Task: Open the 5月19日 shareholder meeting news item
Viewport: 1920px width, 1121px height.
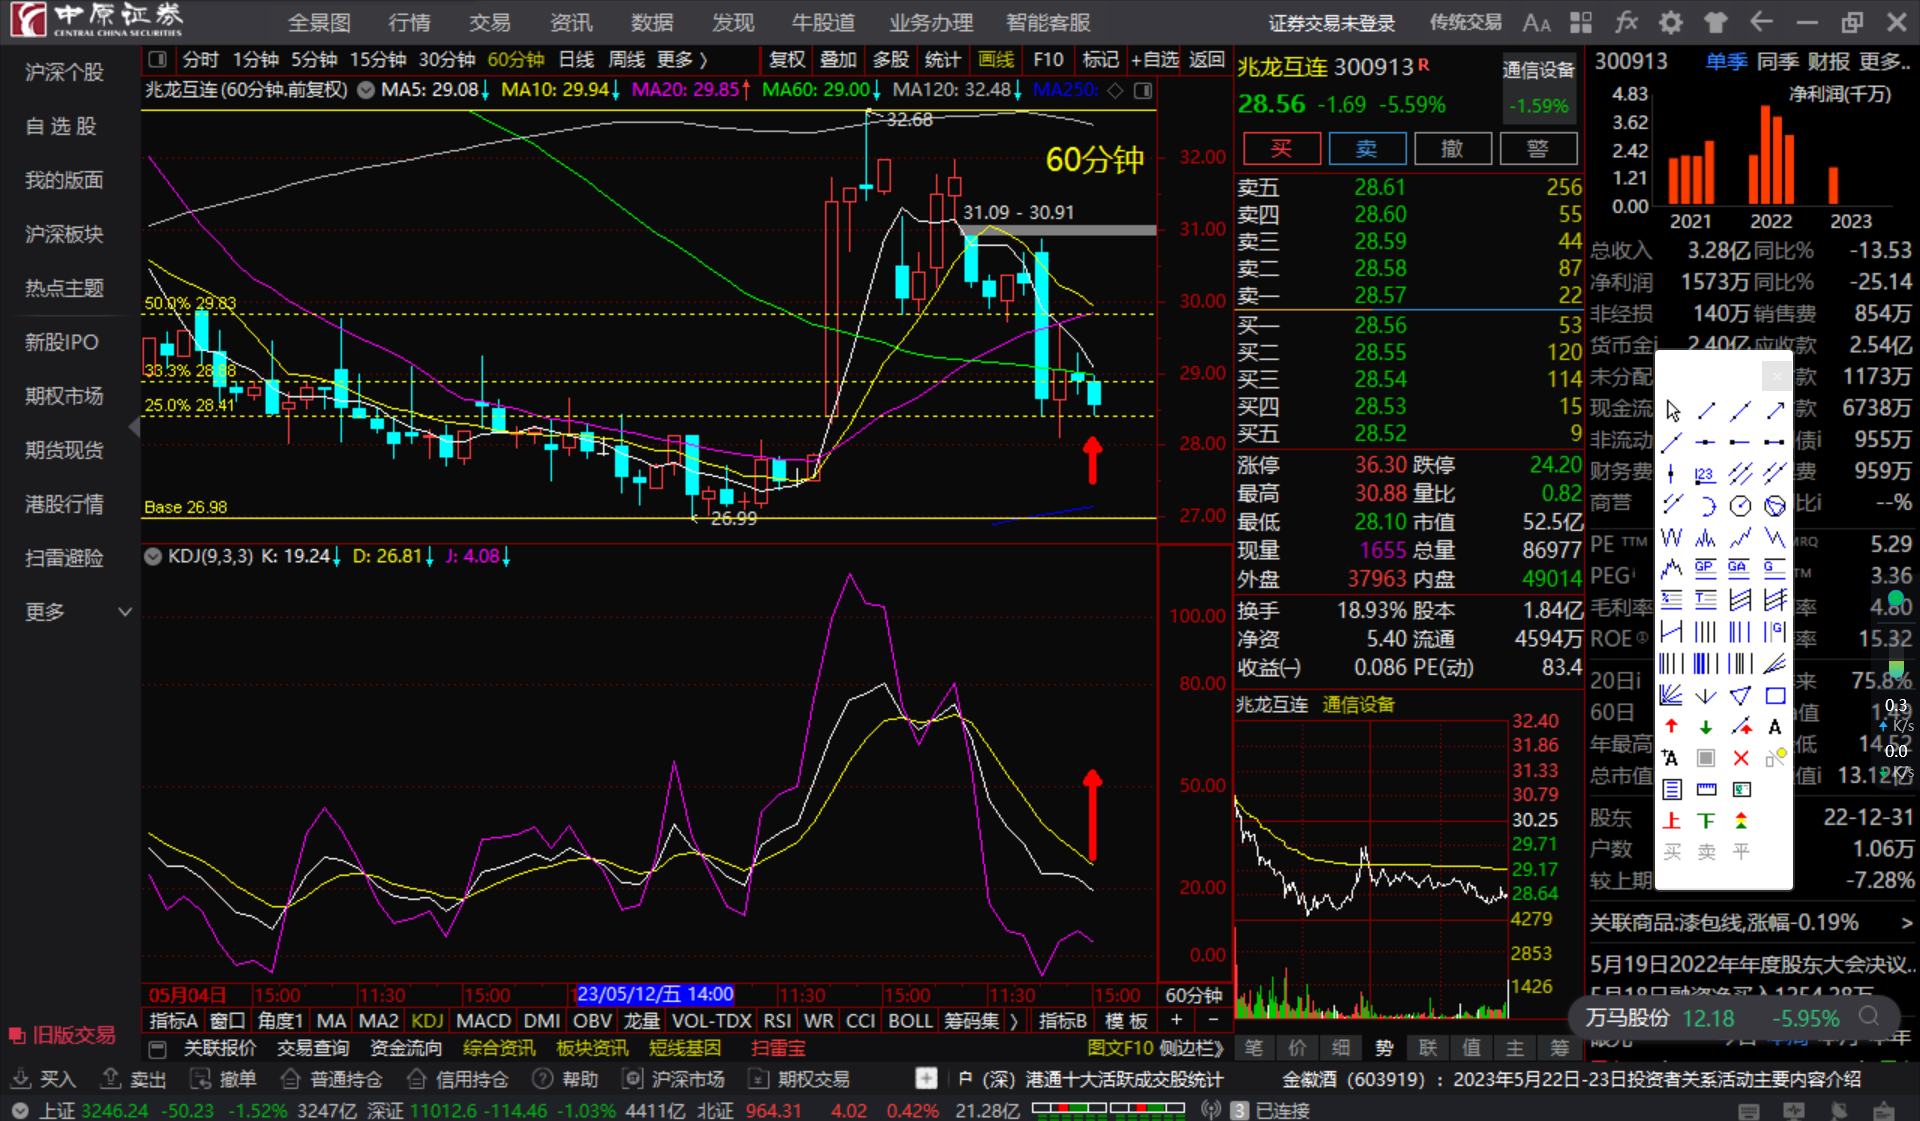Action: click(1752, 964)
